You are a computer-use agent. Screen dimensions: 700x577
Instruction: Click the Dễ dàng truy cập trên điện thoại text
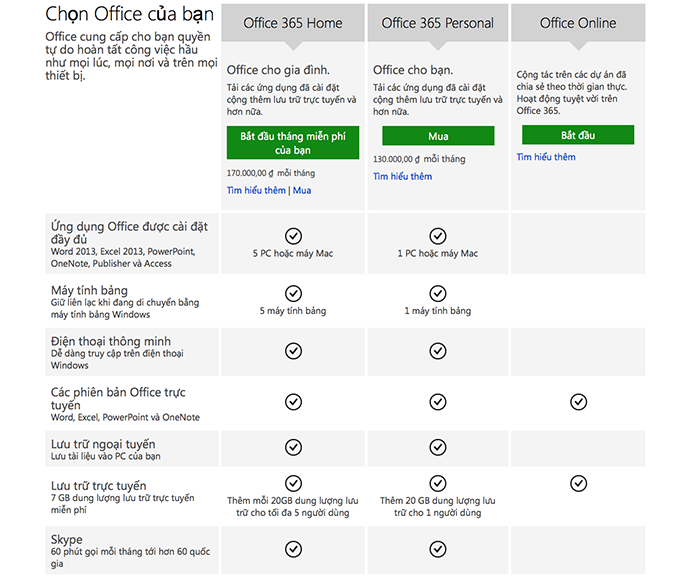point(117,359)
